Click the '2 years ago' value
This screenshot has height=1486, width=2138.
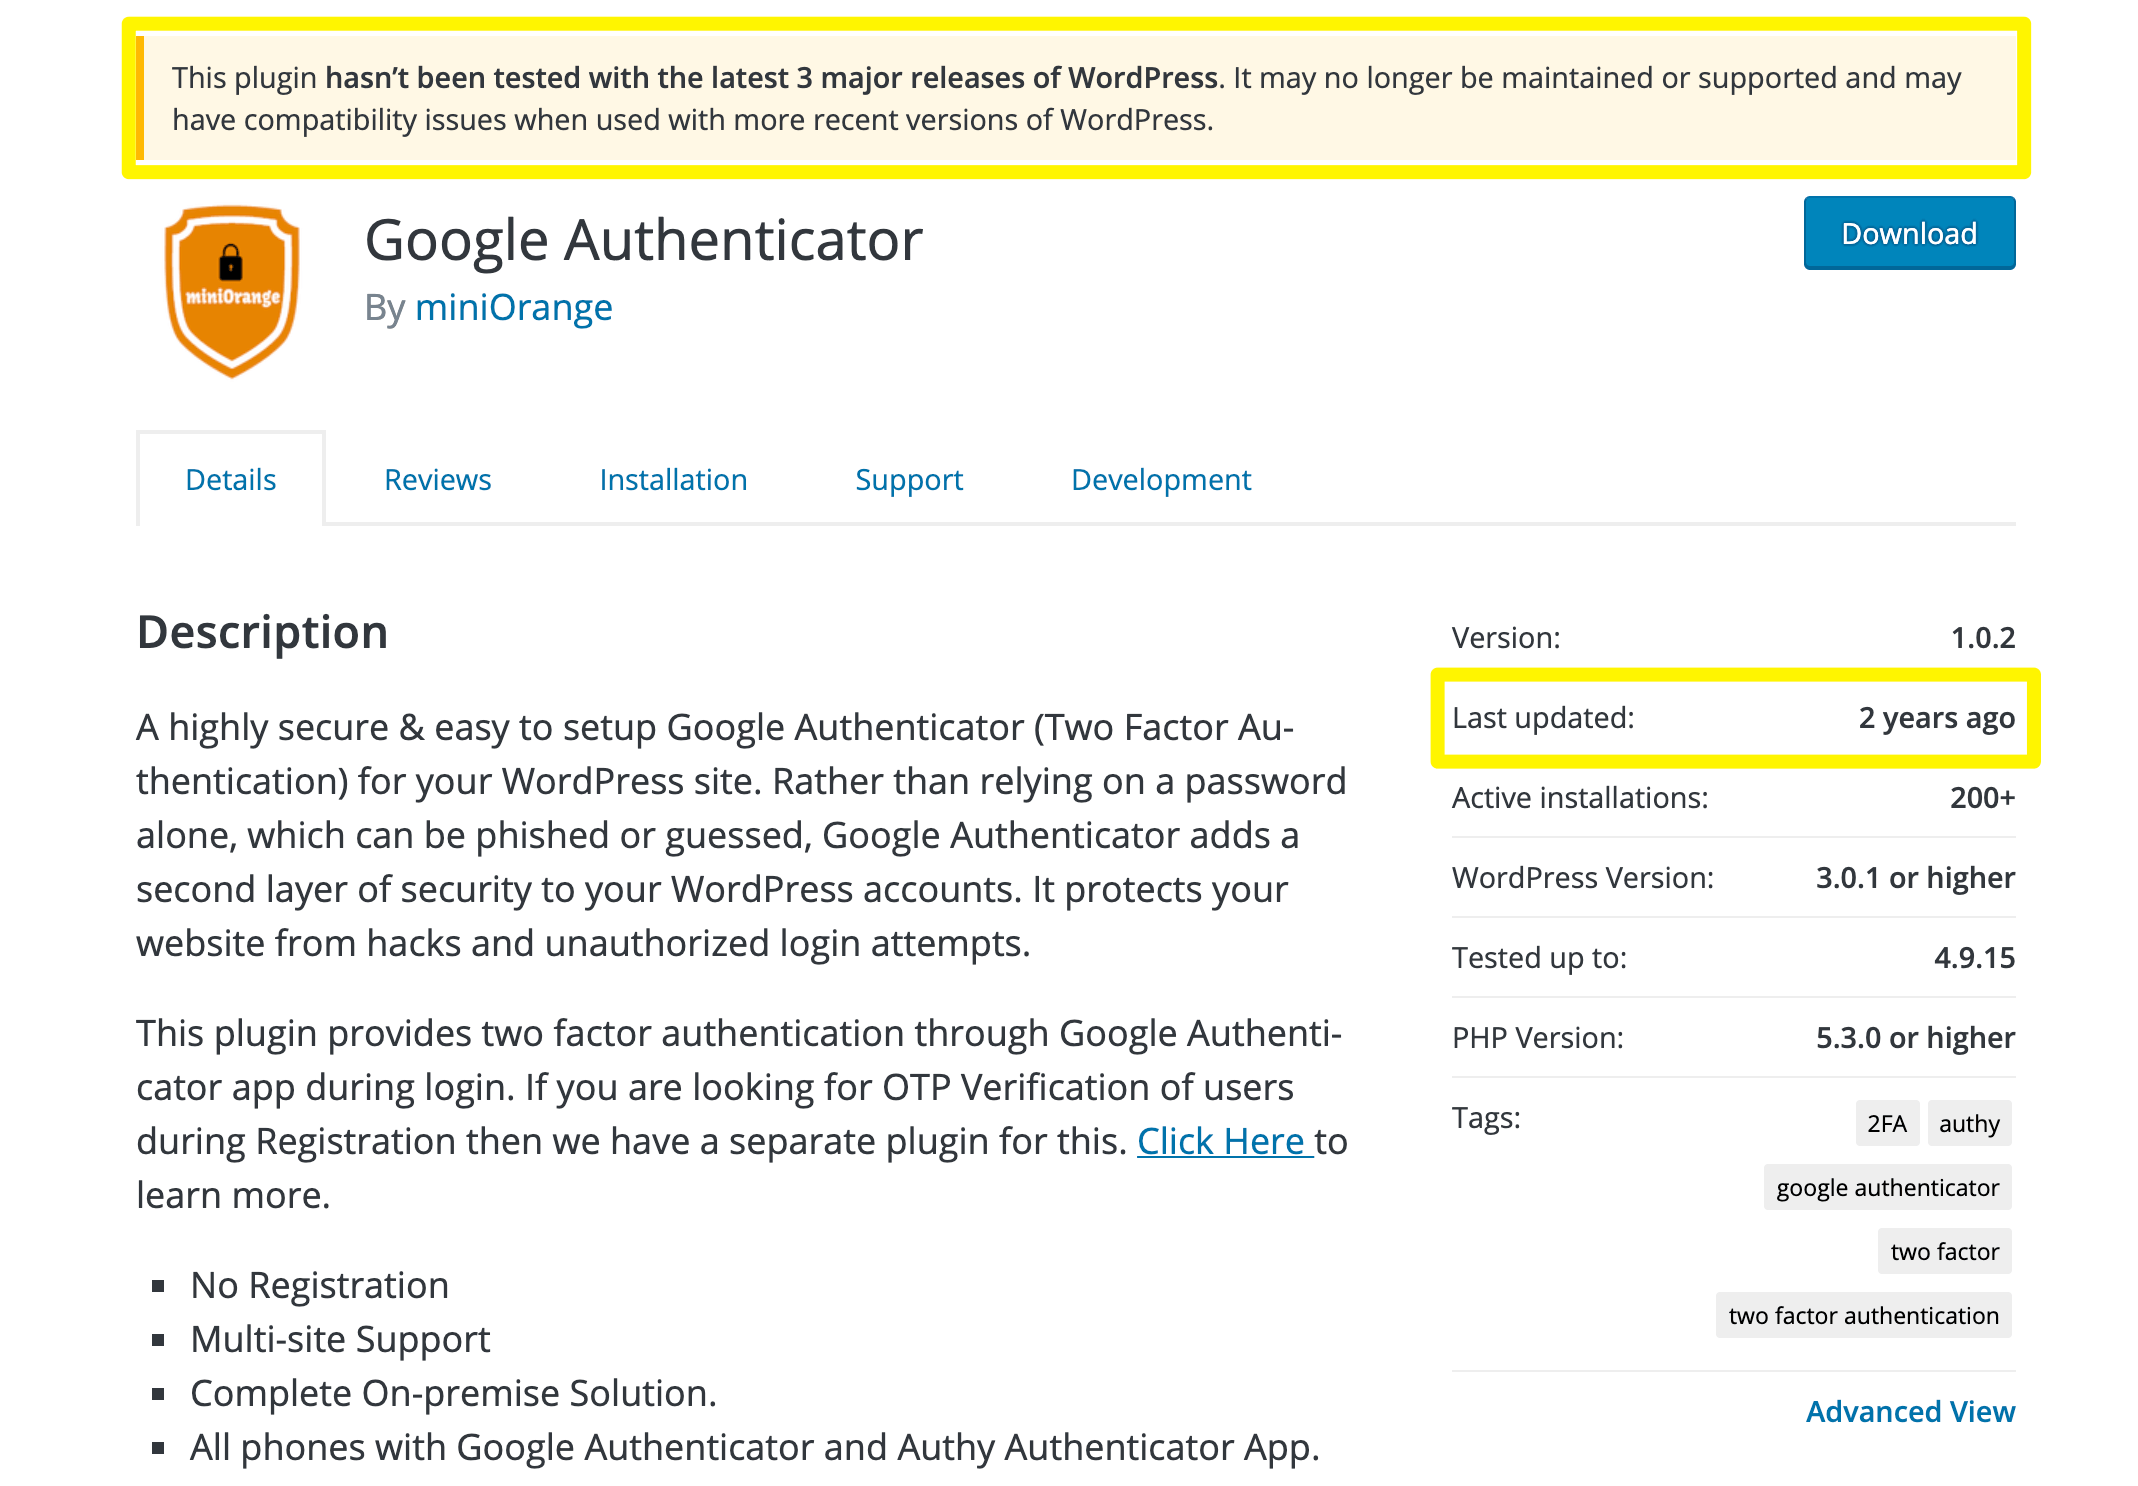click(x=1936, y=718)
